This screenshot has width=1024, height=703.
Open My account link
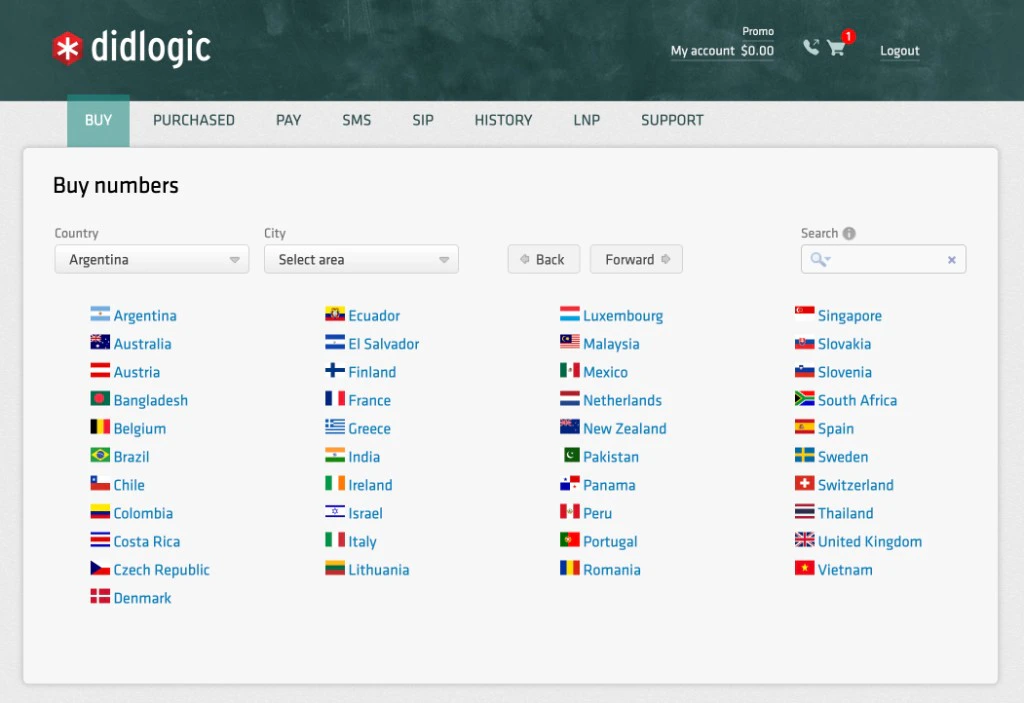pos(703,51)
